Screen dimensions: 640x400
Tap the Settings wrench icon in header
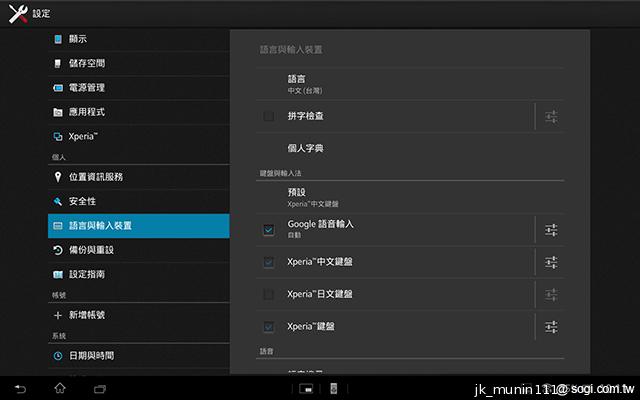(18, 13)
